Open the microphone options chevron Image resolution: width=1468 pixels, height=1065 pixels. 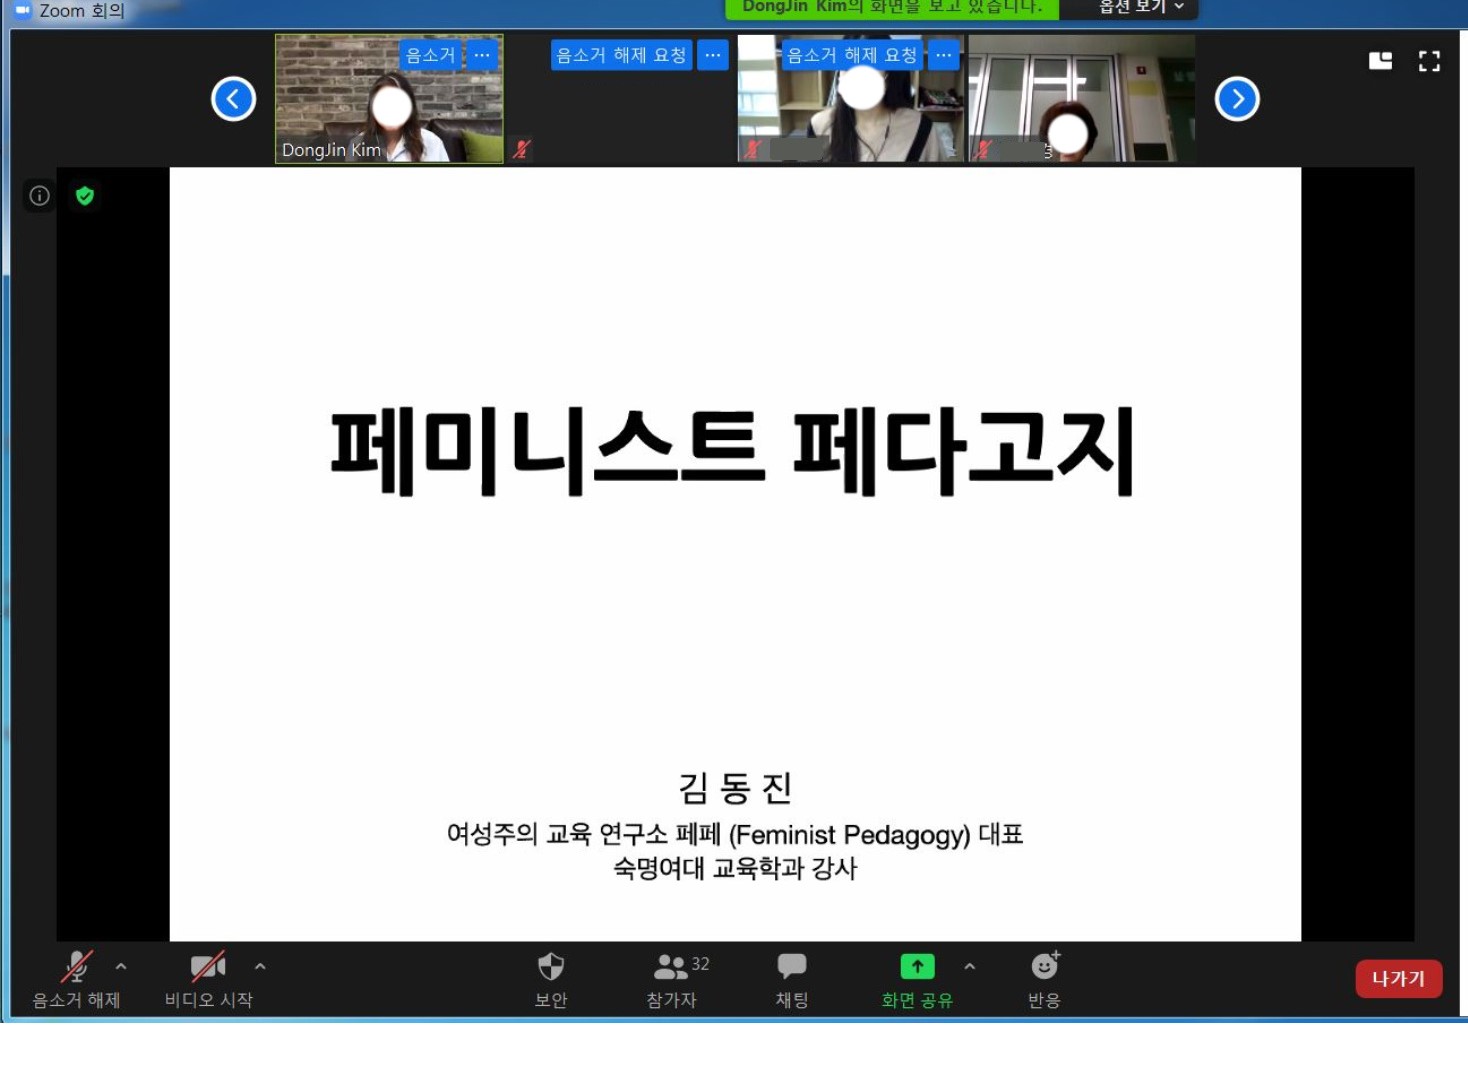[121, 968]
